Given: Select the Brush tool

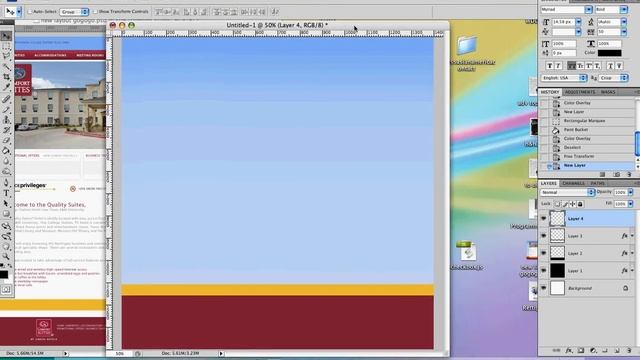Looking at the screenshot, I should pos(6,109).
